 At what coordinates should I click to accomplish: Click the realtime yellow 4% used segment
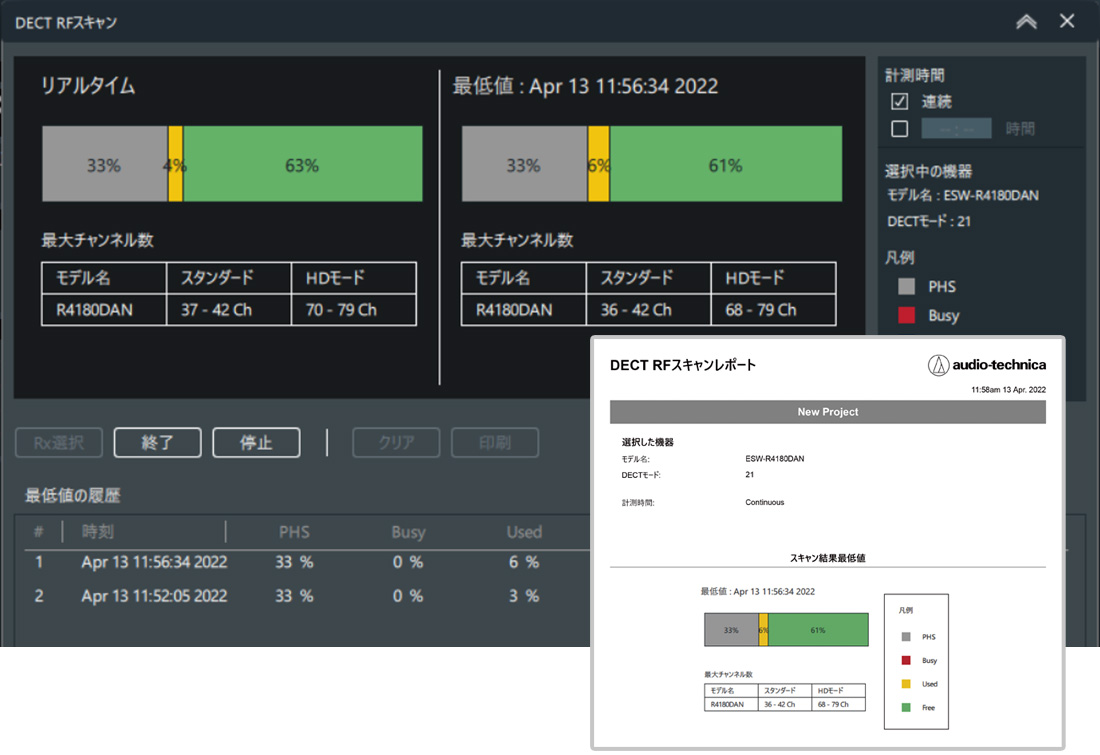[175, 164]
